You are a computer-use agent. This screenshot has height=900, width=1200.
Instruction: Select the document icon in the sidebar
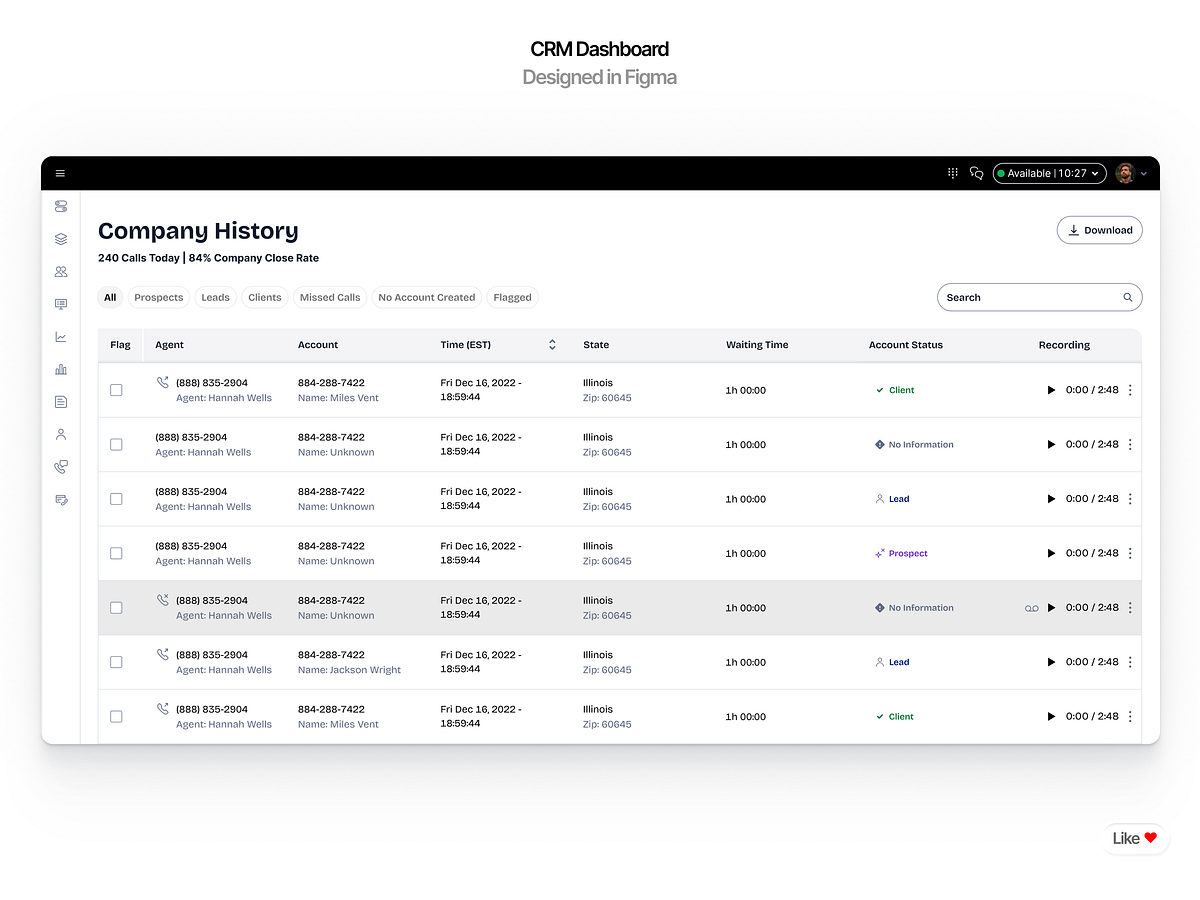point(60,401)
